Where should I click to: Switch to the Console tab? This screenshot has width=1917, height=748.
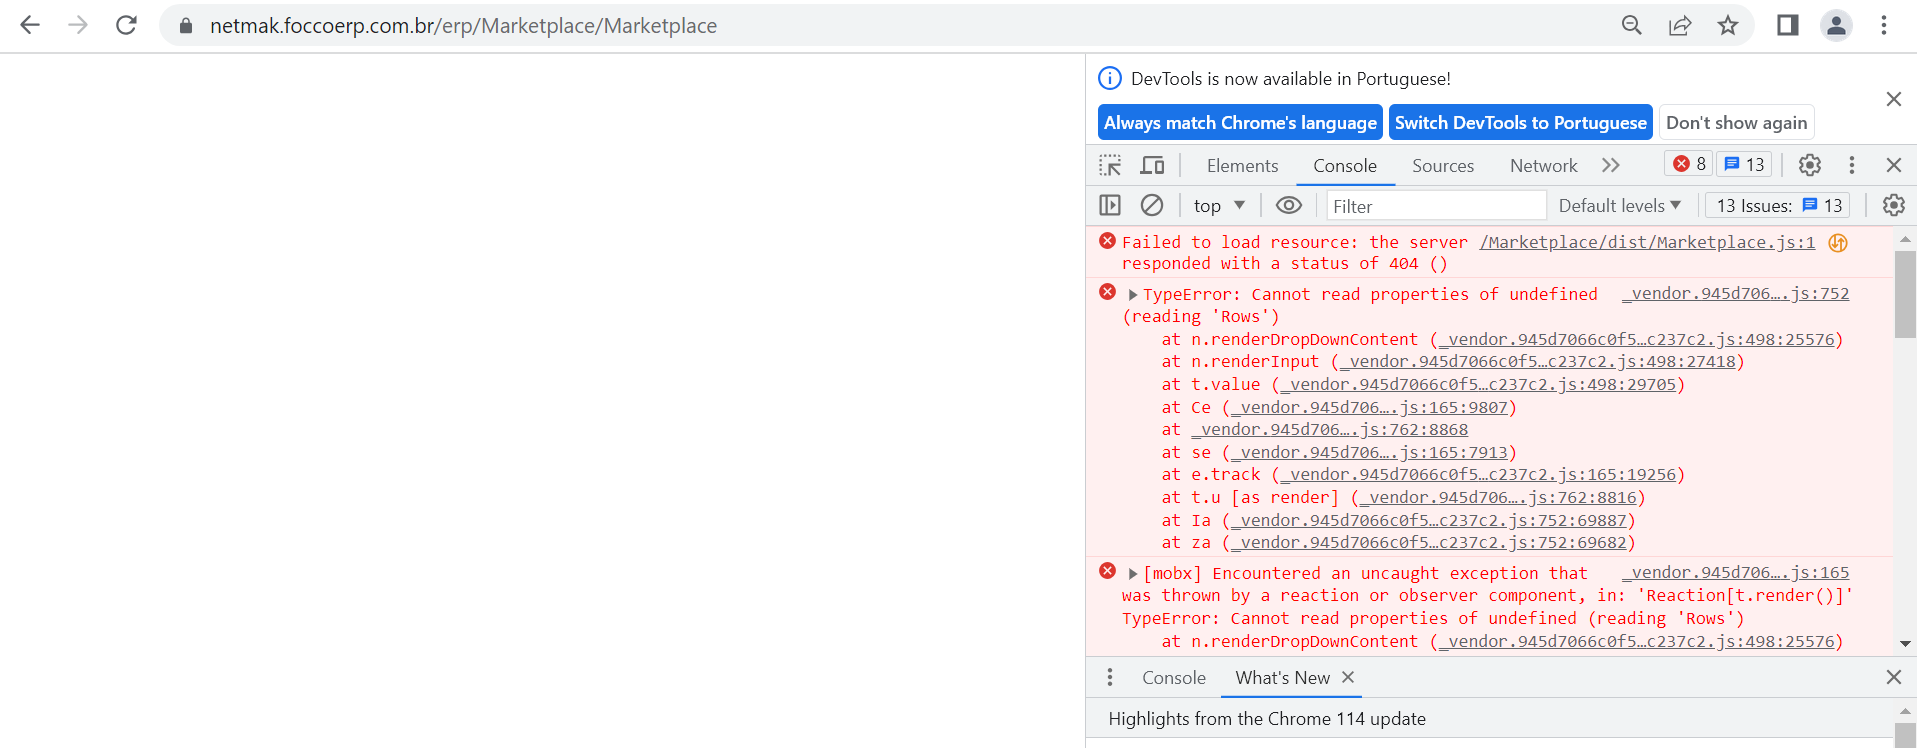1345,166
